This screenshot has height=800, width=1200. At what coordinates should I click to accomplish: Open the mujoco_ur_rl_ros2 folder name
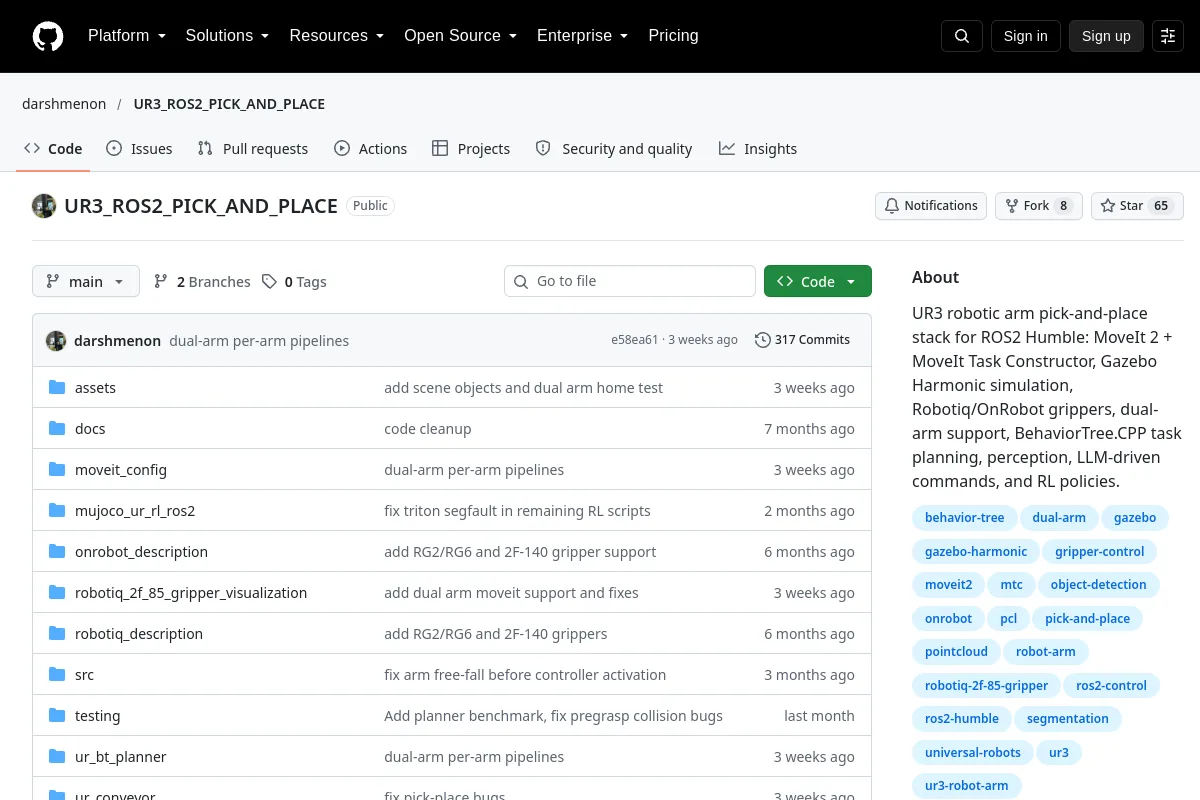tap(135, 511)
